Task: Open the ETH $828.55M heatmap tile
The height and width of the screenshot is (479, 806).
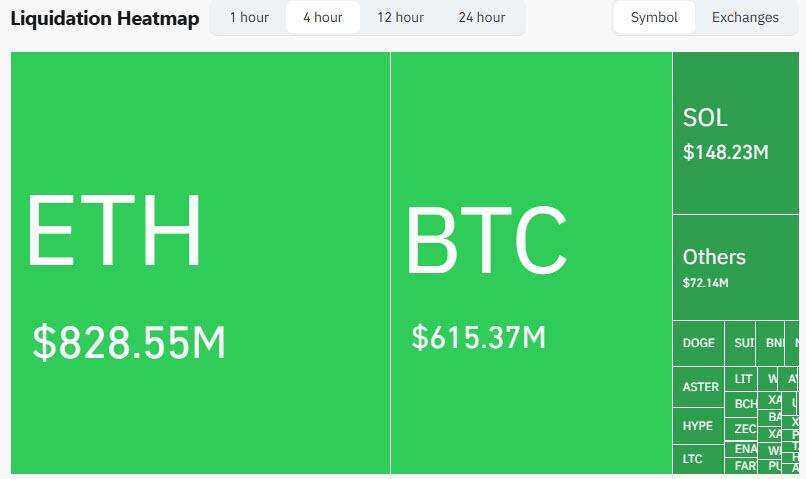Action: coord(200,262)
